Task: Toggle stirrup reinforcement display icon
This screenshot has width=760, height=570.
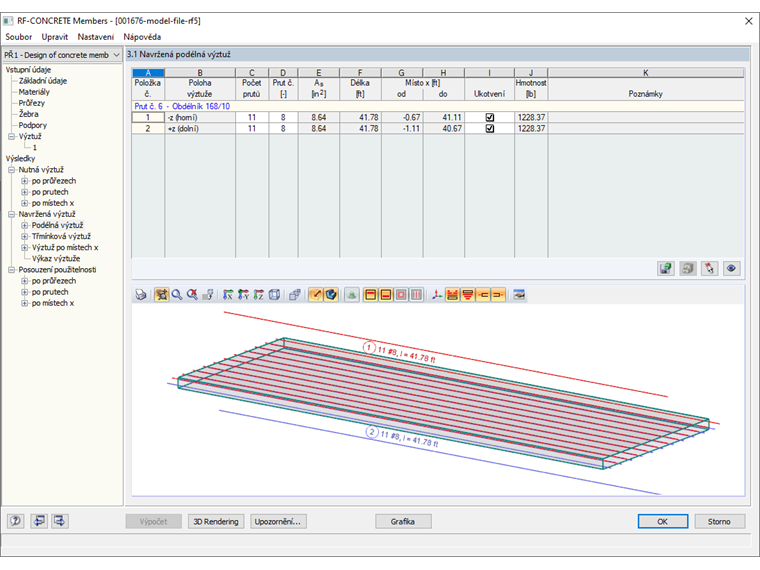Action: click(x=416, y=295)
